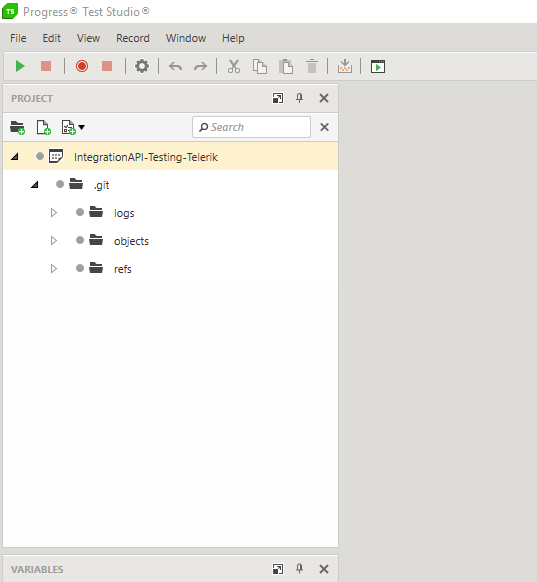Click into the project Search field
Screen dimensions: 537x582
click(x=251, y=127)
